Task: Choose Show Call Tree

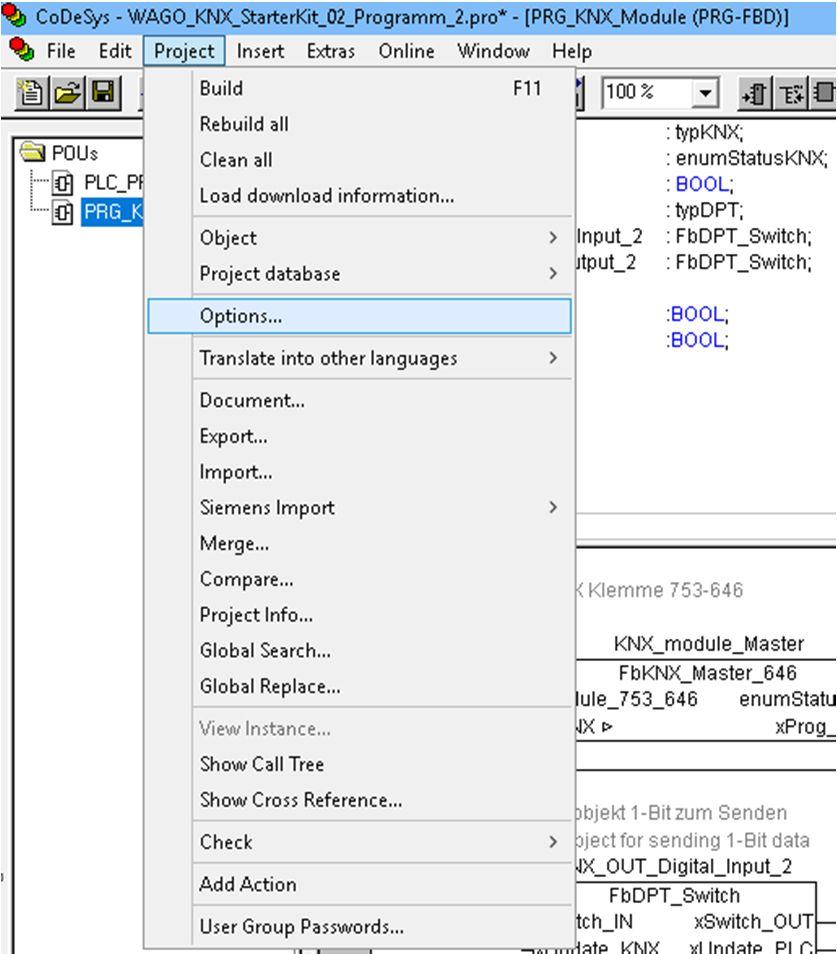Action: click(359, 764)
